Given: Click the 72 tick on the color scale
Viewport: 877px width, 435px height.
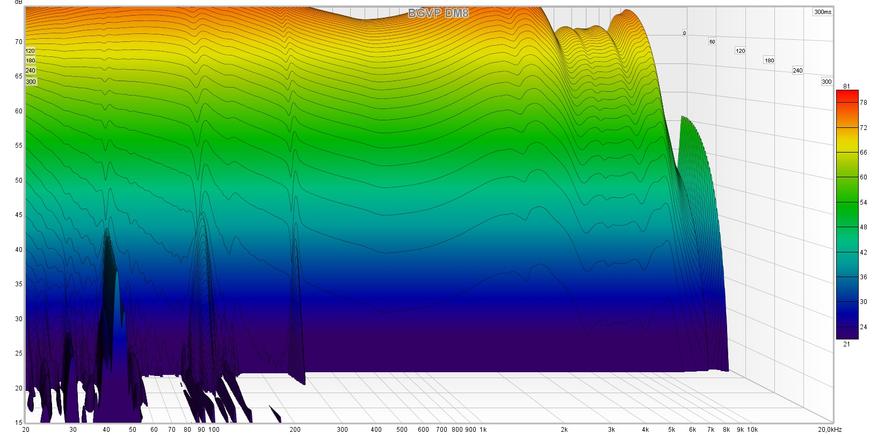Looking at the screenshot, I should [x=864, y=127].
